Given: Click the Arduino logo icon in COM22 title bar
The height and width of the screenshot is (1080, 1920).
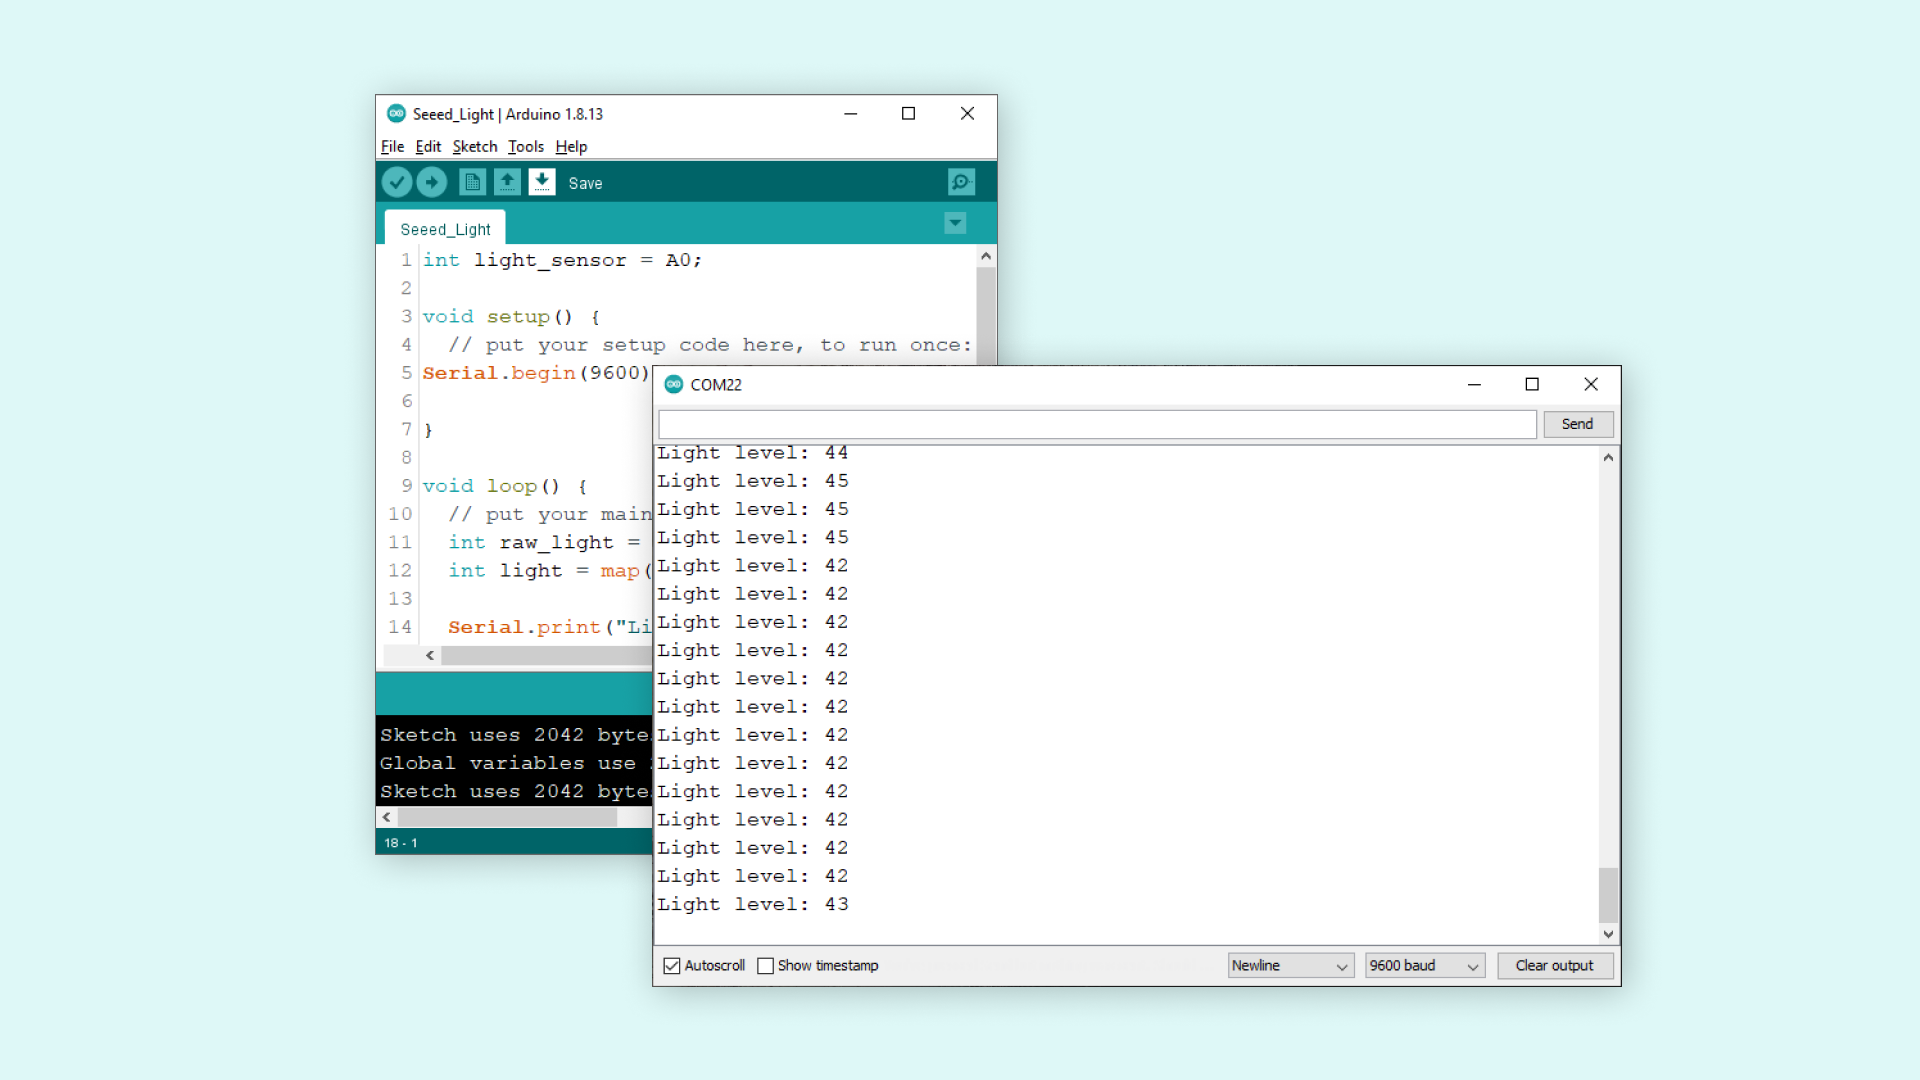Looking at the screenshot, I should click(x=674, y=384).
